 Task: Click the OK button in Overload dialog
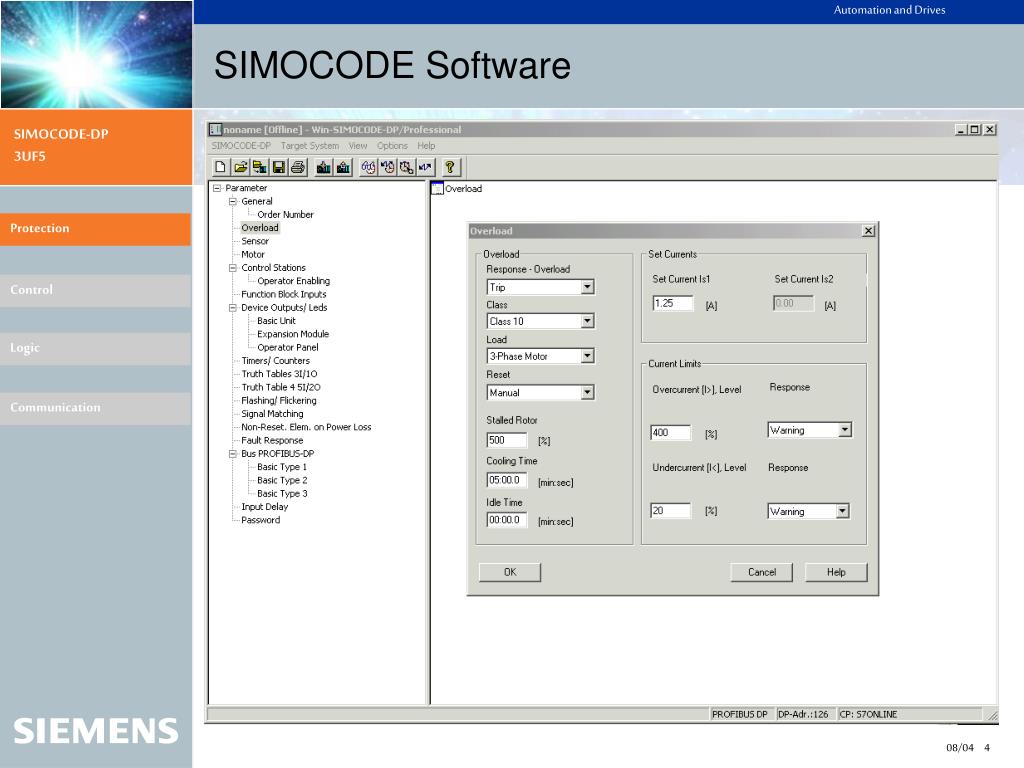[510, 572]
